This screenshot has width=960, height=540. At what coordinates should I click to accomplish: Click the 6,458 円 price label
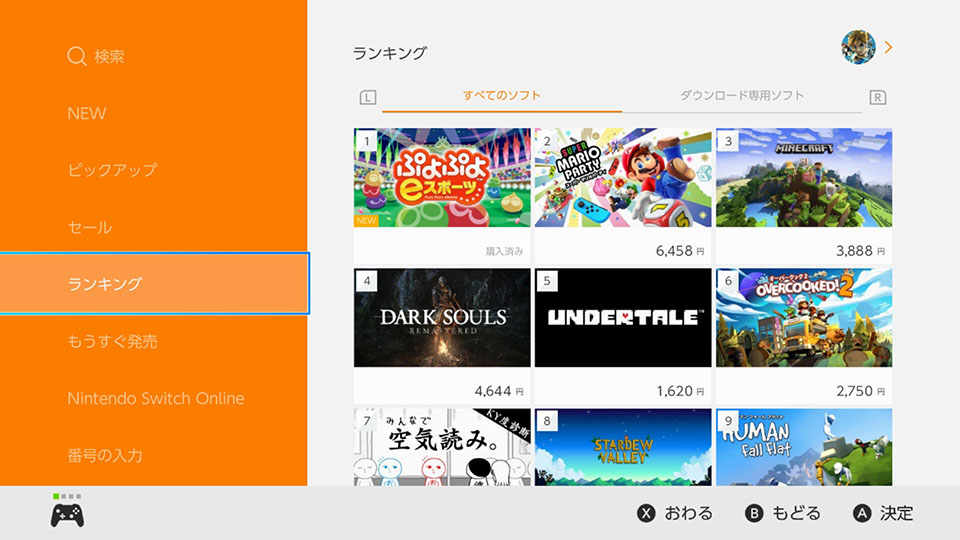coord(680,251)
